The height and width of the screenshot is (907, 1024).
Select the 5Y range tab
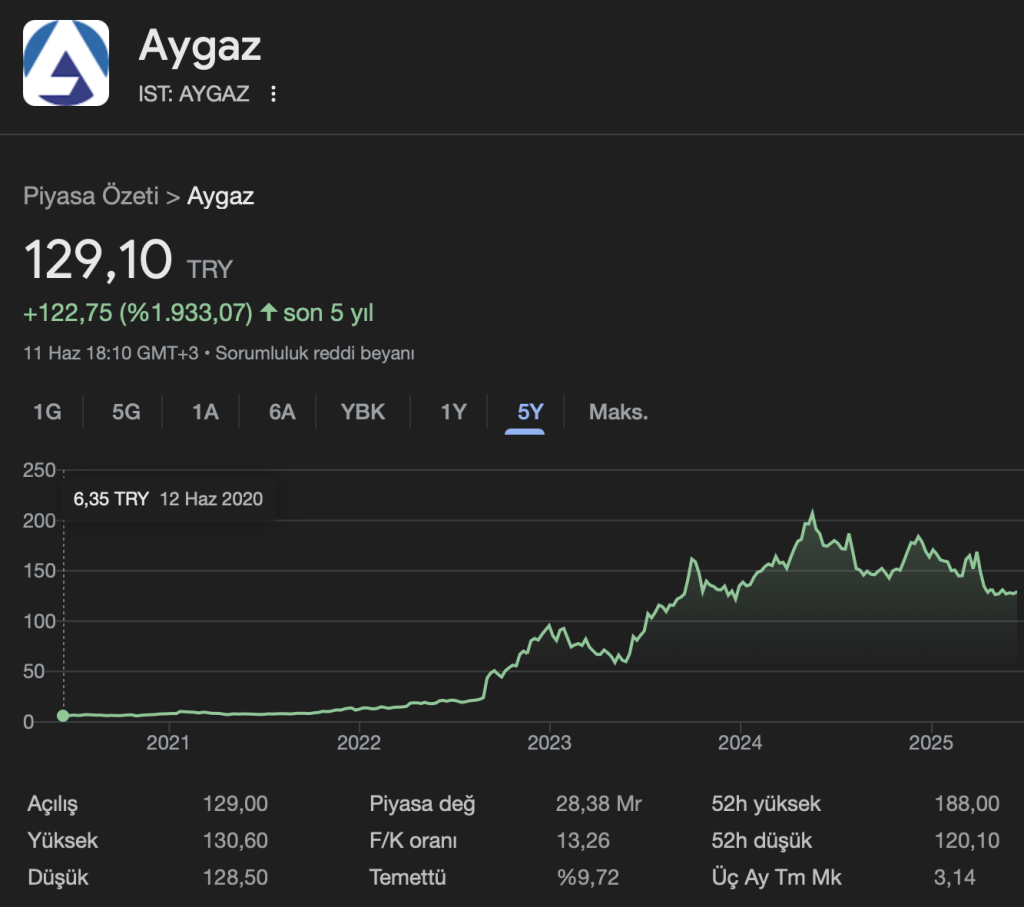[x=530, y=412]
